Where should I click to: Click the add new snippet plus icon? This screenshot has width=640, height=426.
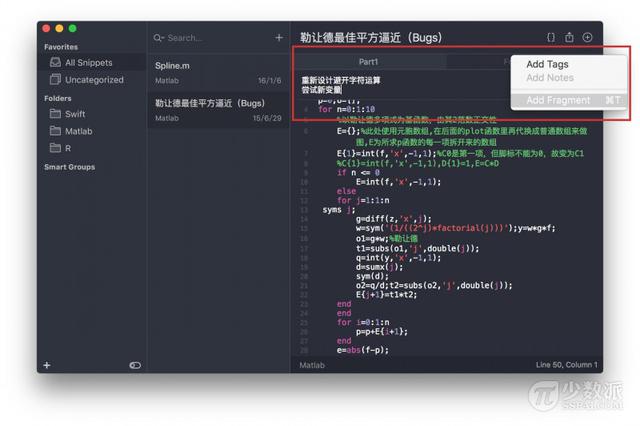coord(279,38)
